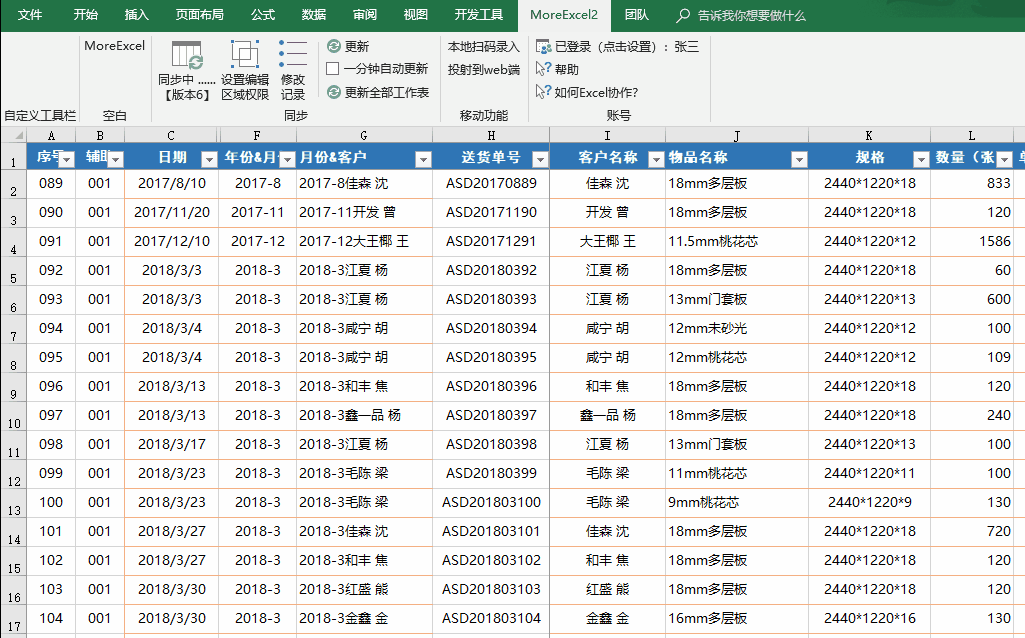Open filter dropdown for 辅助 column

click(x=115, y=159)
